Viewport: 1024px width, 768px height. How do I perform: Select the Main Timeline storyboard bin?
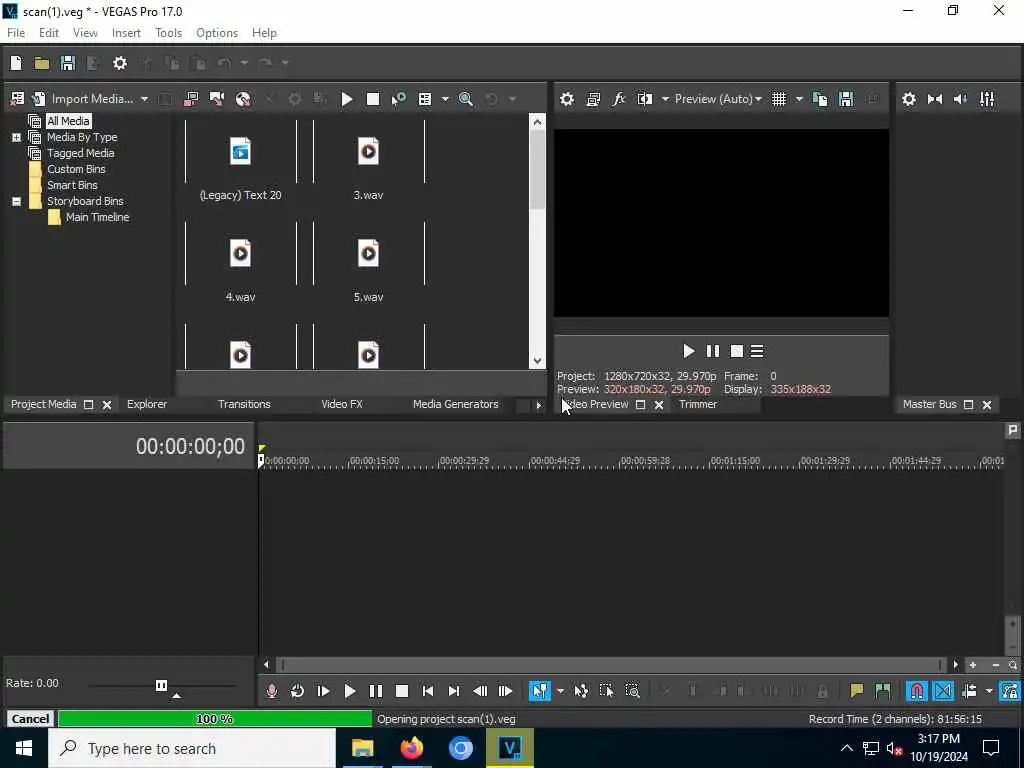pyautogui.click(x=97, y=217)
